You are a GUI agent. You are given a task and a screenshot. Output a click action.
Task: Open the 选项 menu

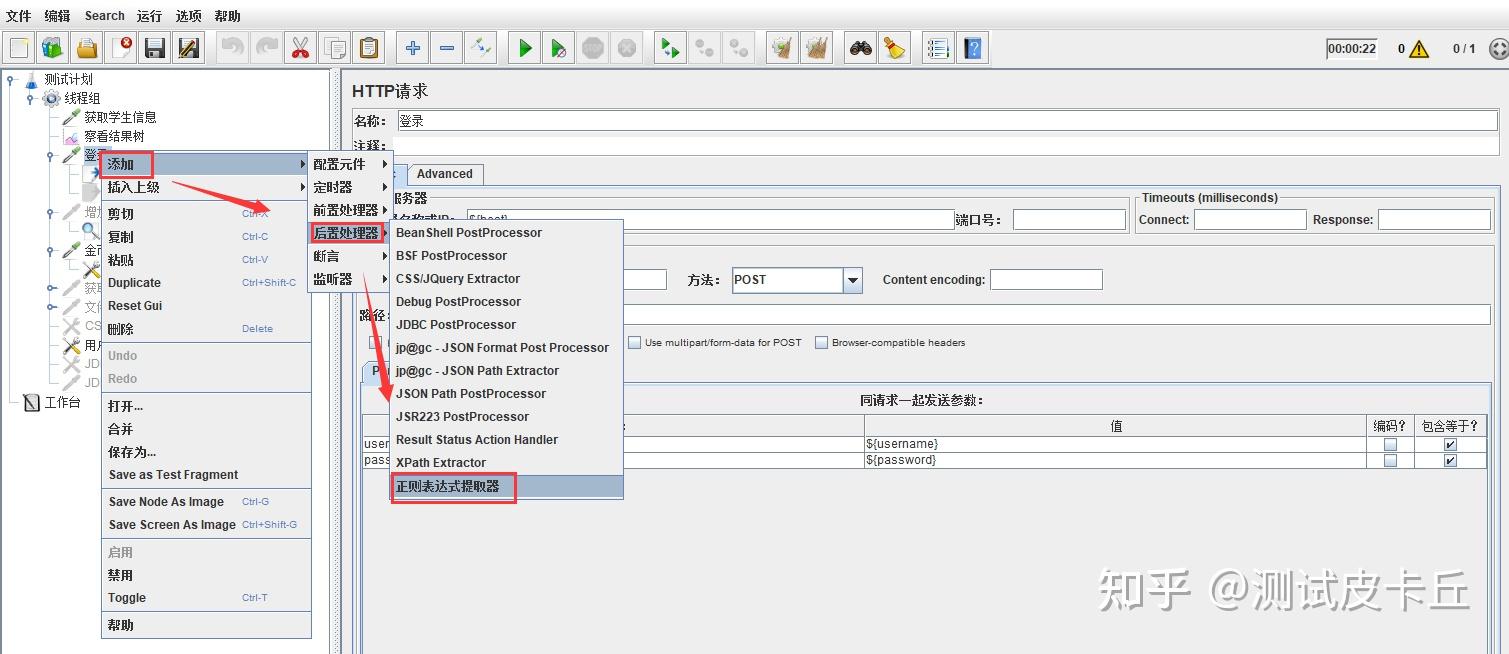(188, 16)
